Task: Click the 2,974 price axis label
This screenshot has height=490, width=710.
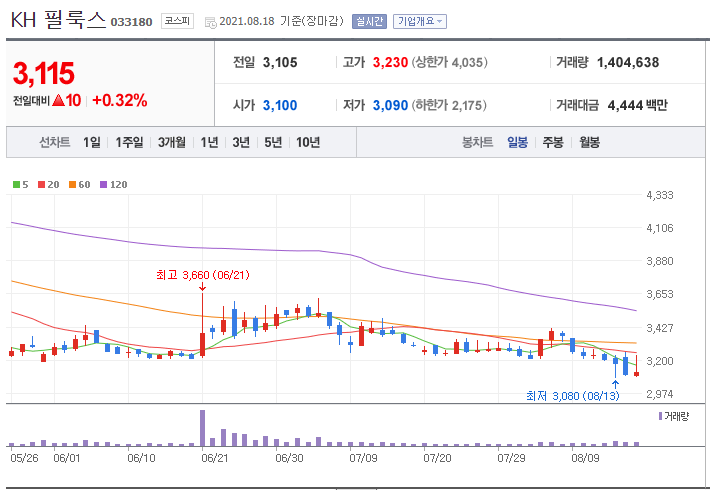Action: (660, 394)
